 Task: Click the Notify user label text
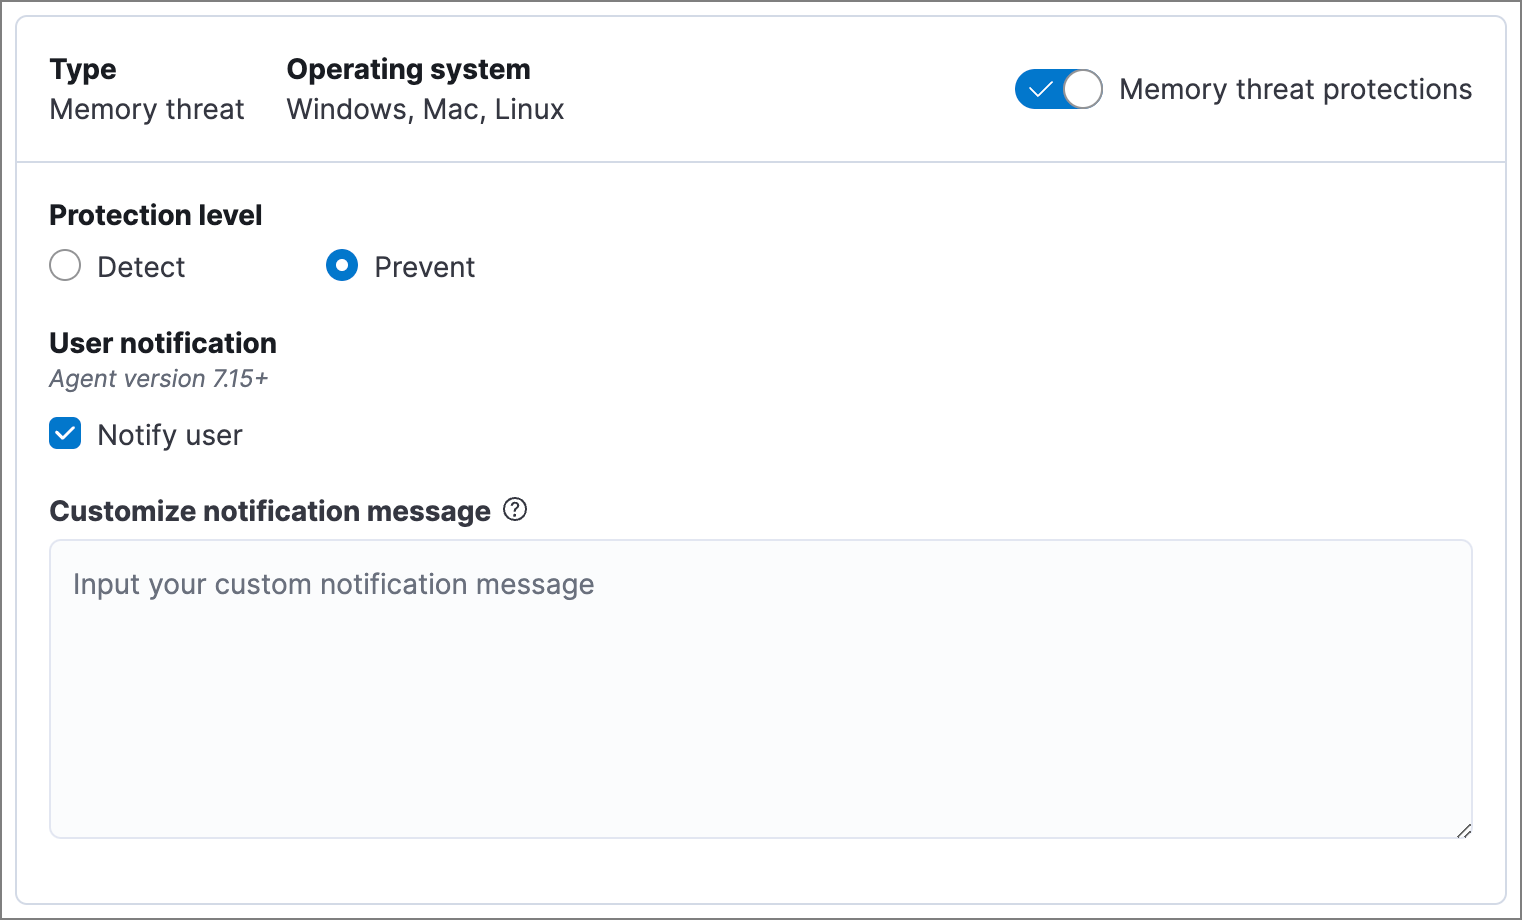click(170, 435)
